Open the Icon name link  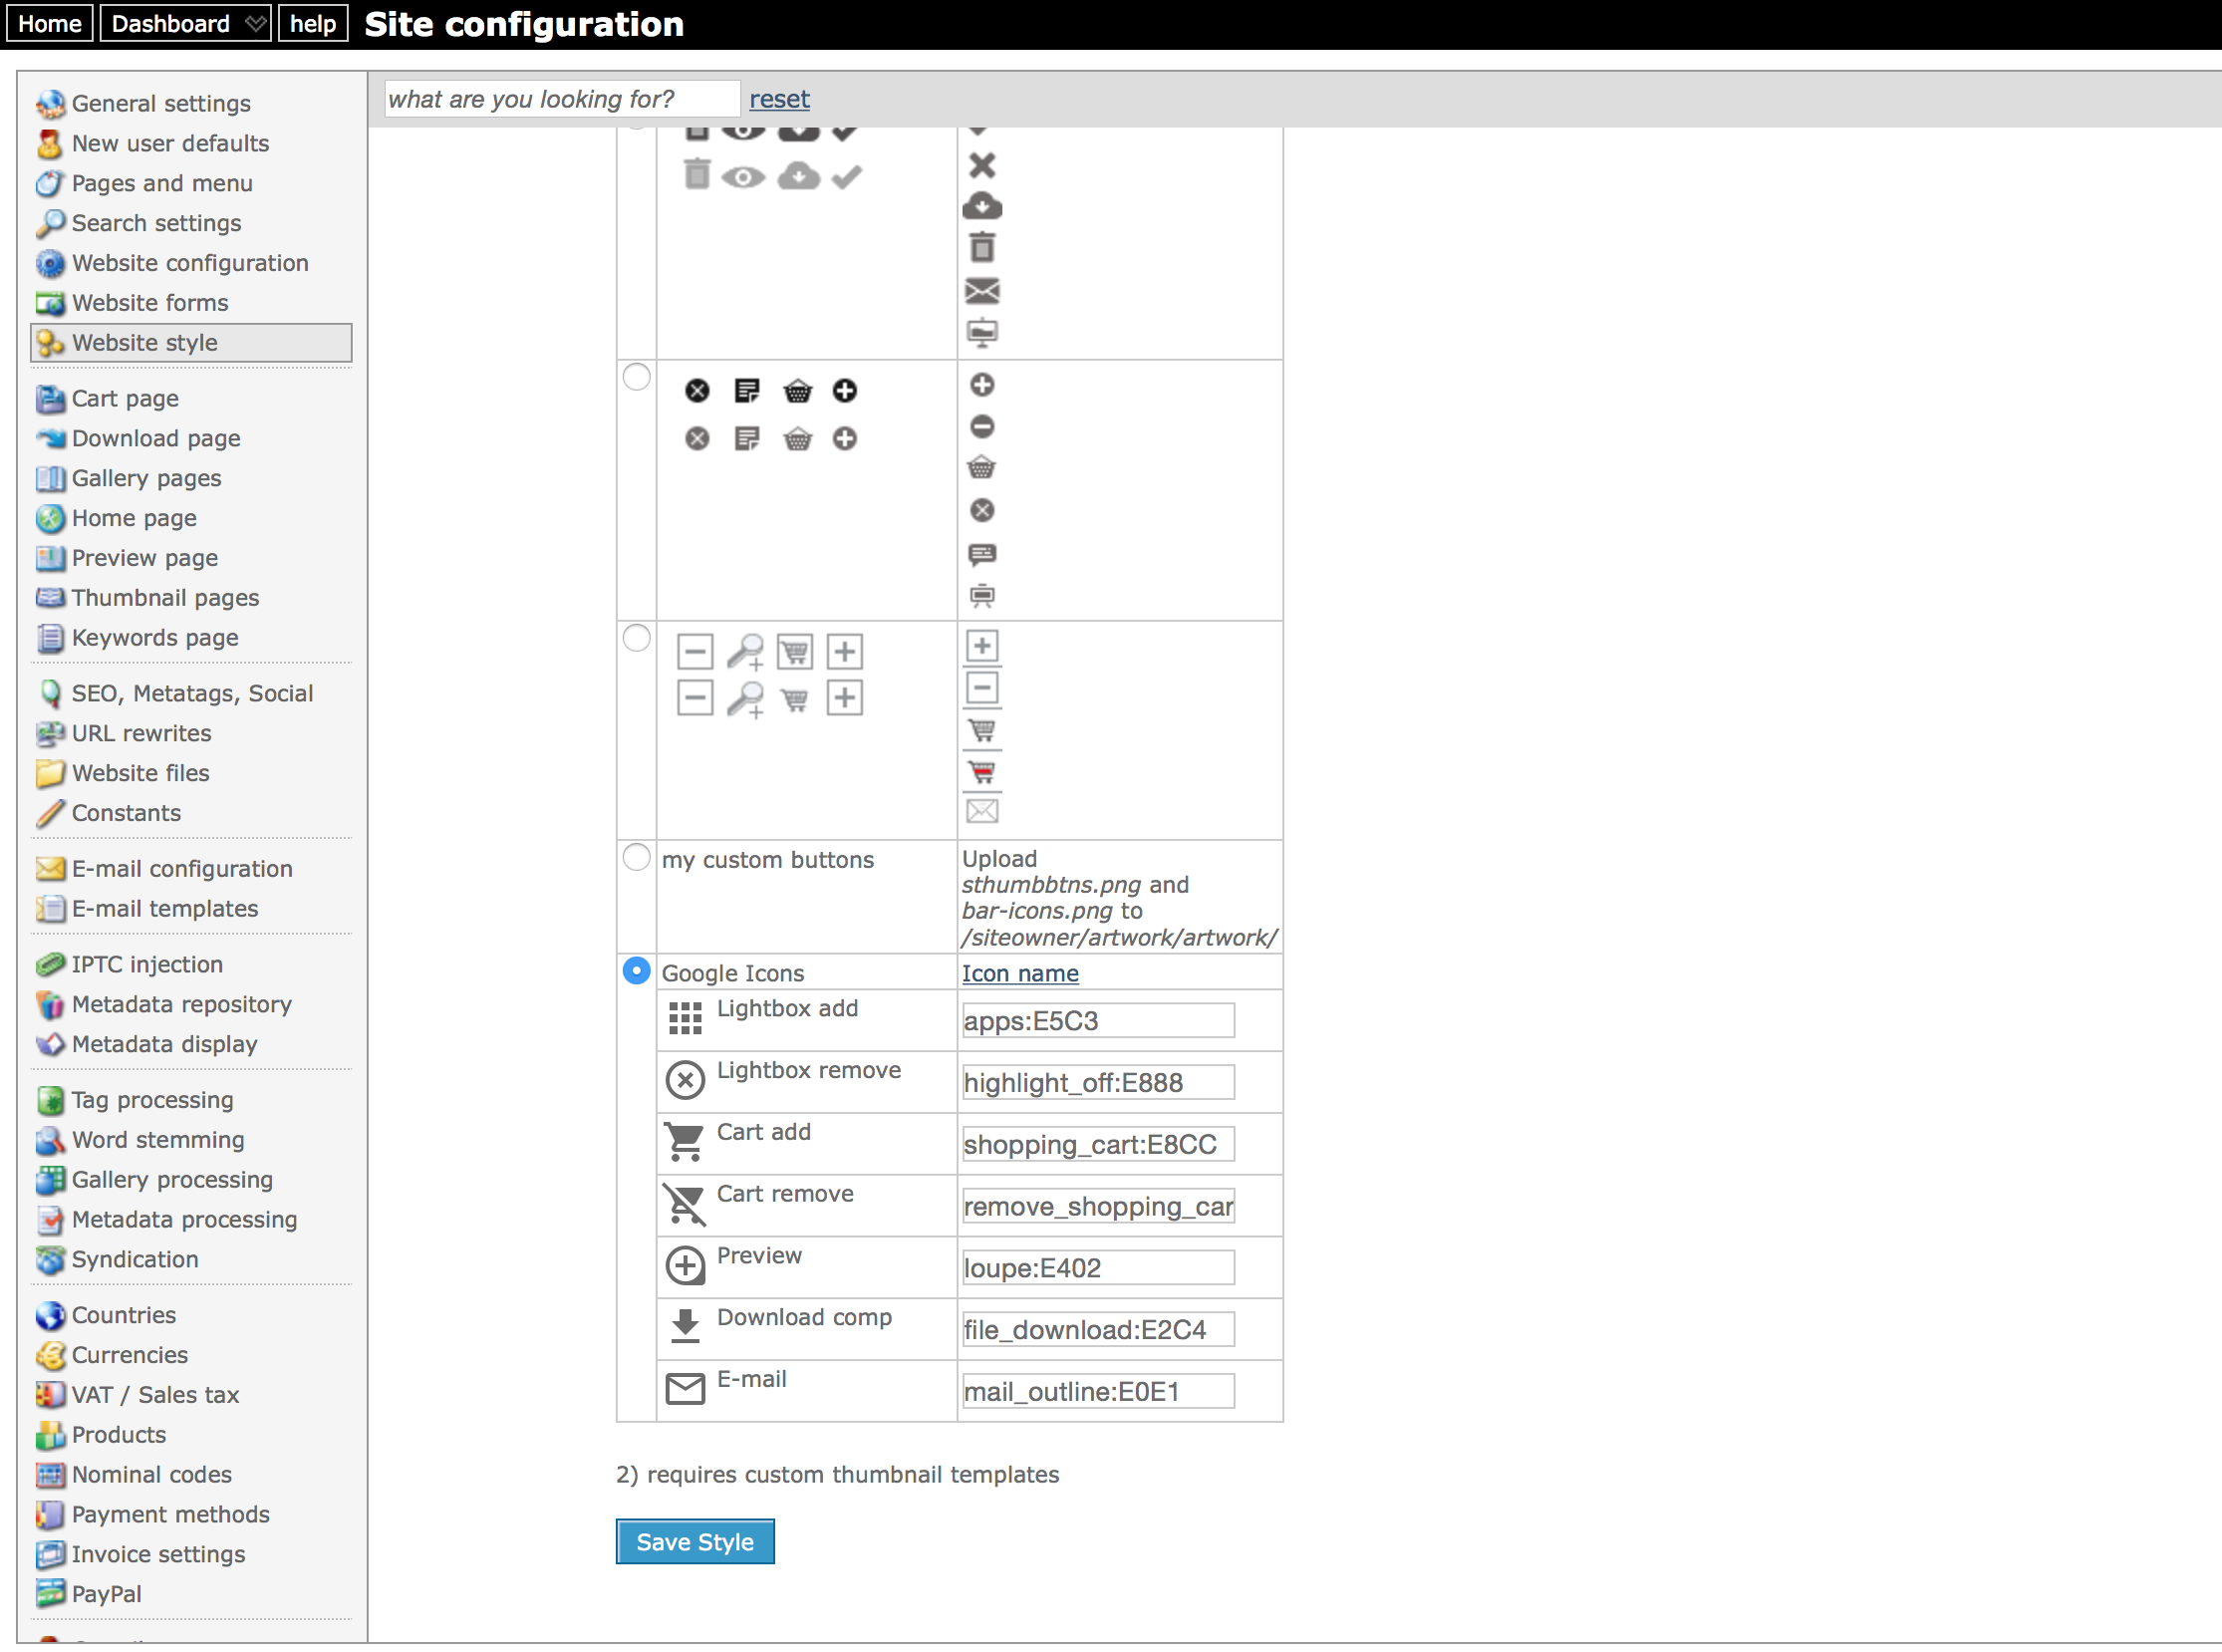click(x=1020, y=973)
